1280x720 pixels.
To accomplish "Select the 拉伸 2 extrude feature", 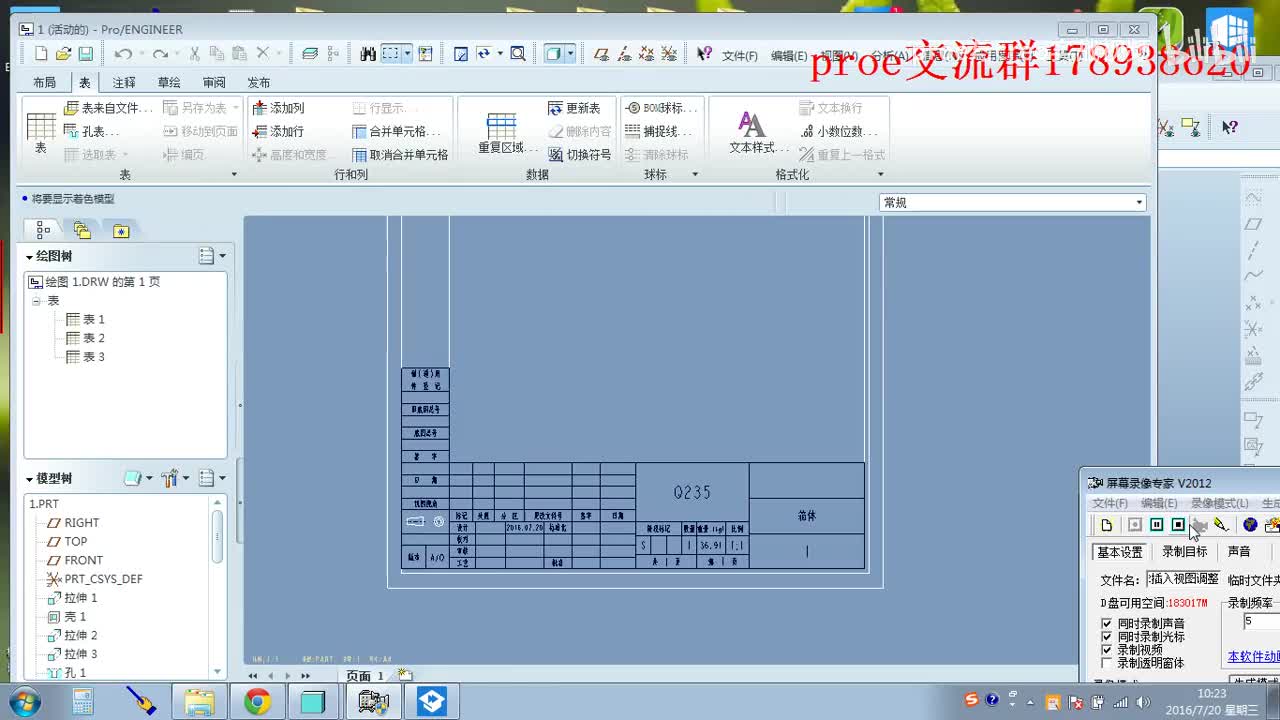I will click(x=73, y=636).
